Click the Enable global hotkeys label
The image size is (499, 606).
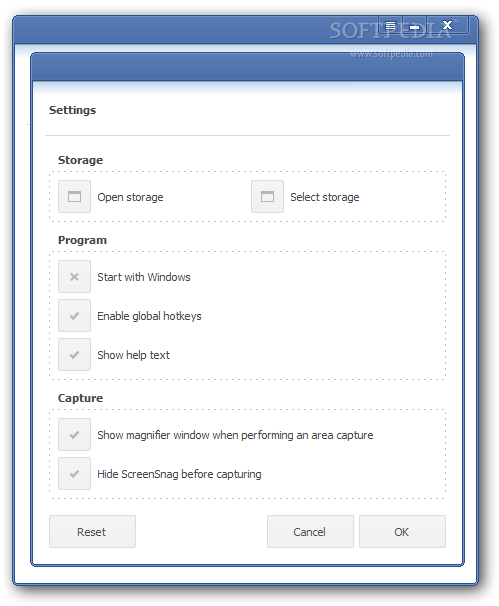(x=149, y=316)
